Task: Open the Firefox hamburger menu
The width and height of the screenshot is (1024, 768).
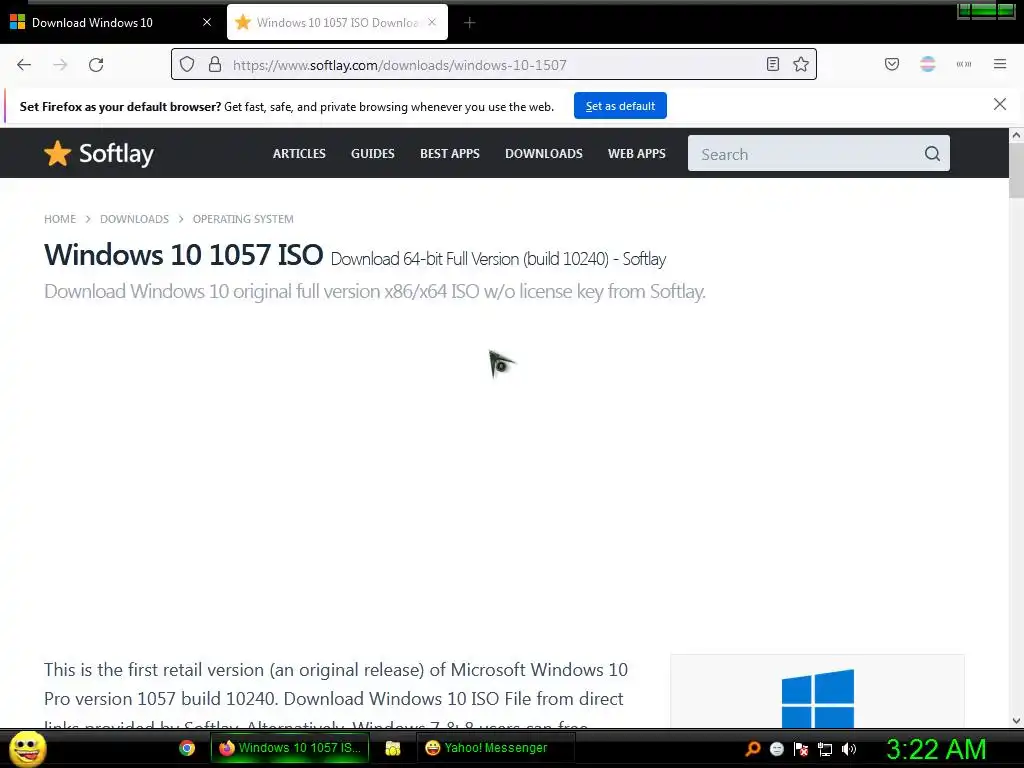Action: point(999,64)
